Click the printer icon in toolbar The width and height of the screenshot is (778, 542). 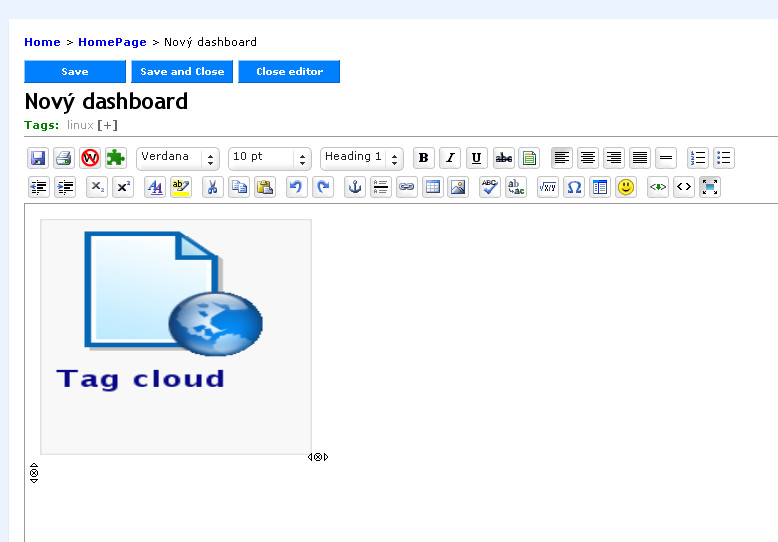64,158
